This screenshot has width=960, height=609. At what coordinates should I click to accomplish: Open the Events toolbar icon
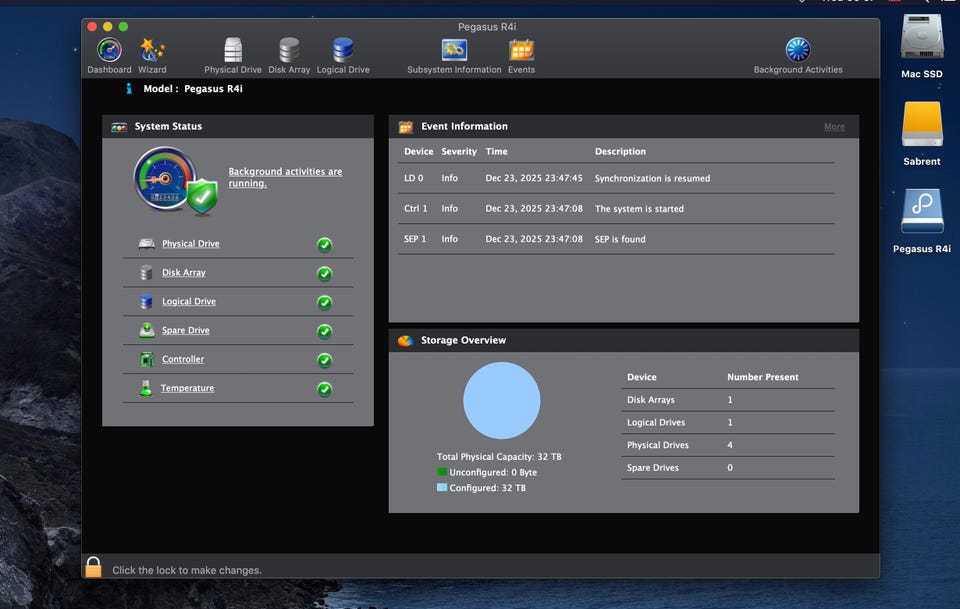pos(521,52)
